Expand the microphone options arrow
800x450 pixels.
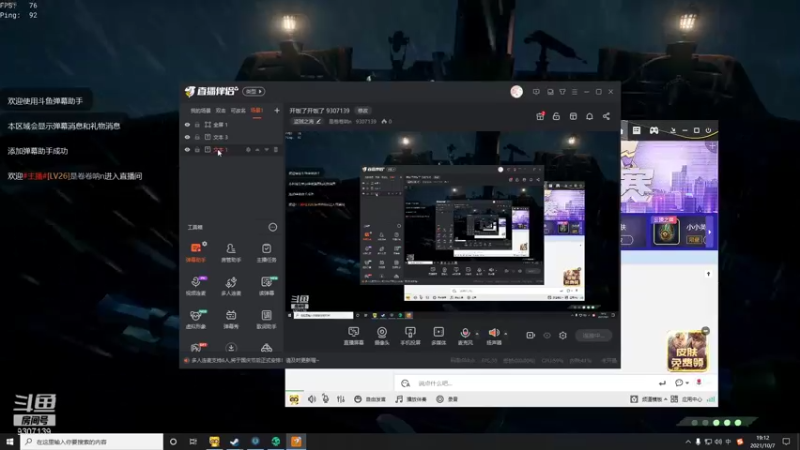point(477,334)
